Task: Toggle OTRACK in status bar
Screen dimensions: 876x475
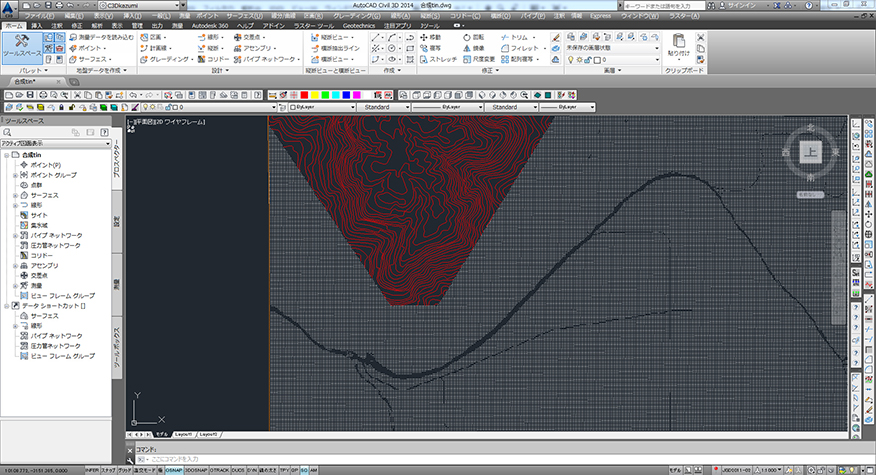Action: [220, 471]
